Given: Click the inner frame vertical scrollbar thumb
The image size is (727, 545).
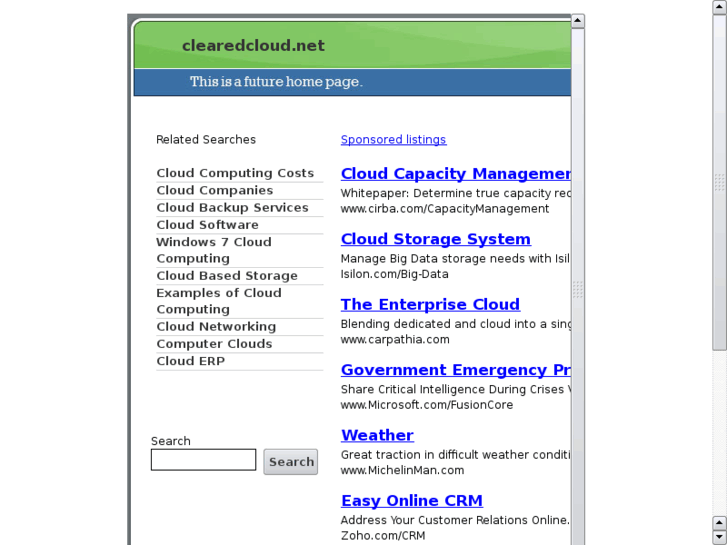Looking at the screenshot, I should pyautogui.click(x=578, y=289).
